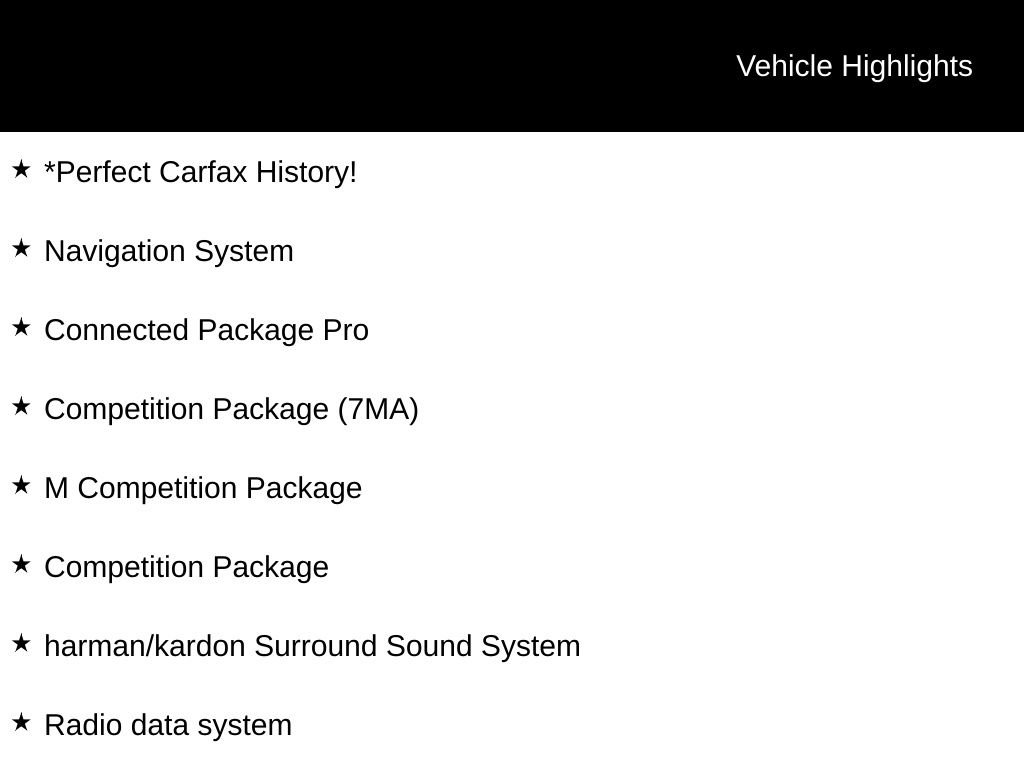Click the Competition Package entry without code
The width and height of the screenshot is (1024, 768).
click(x=187, y=568)
